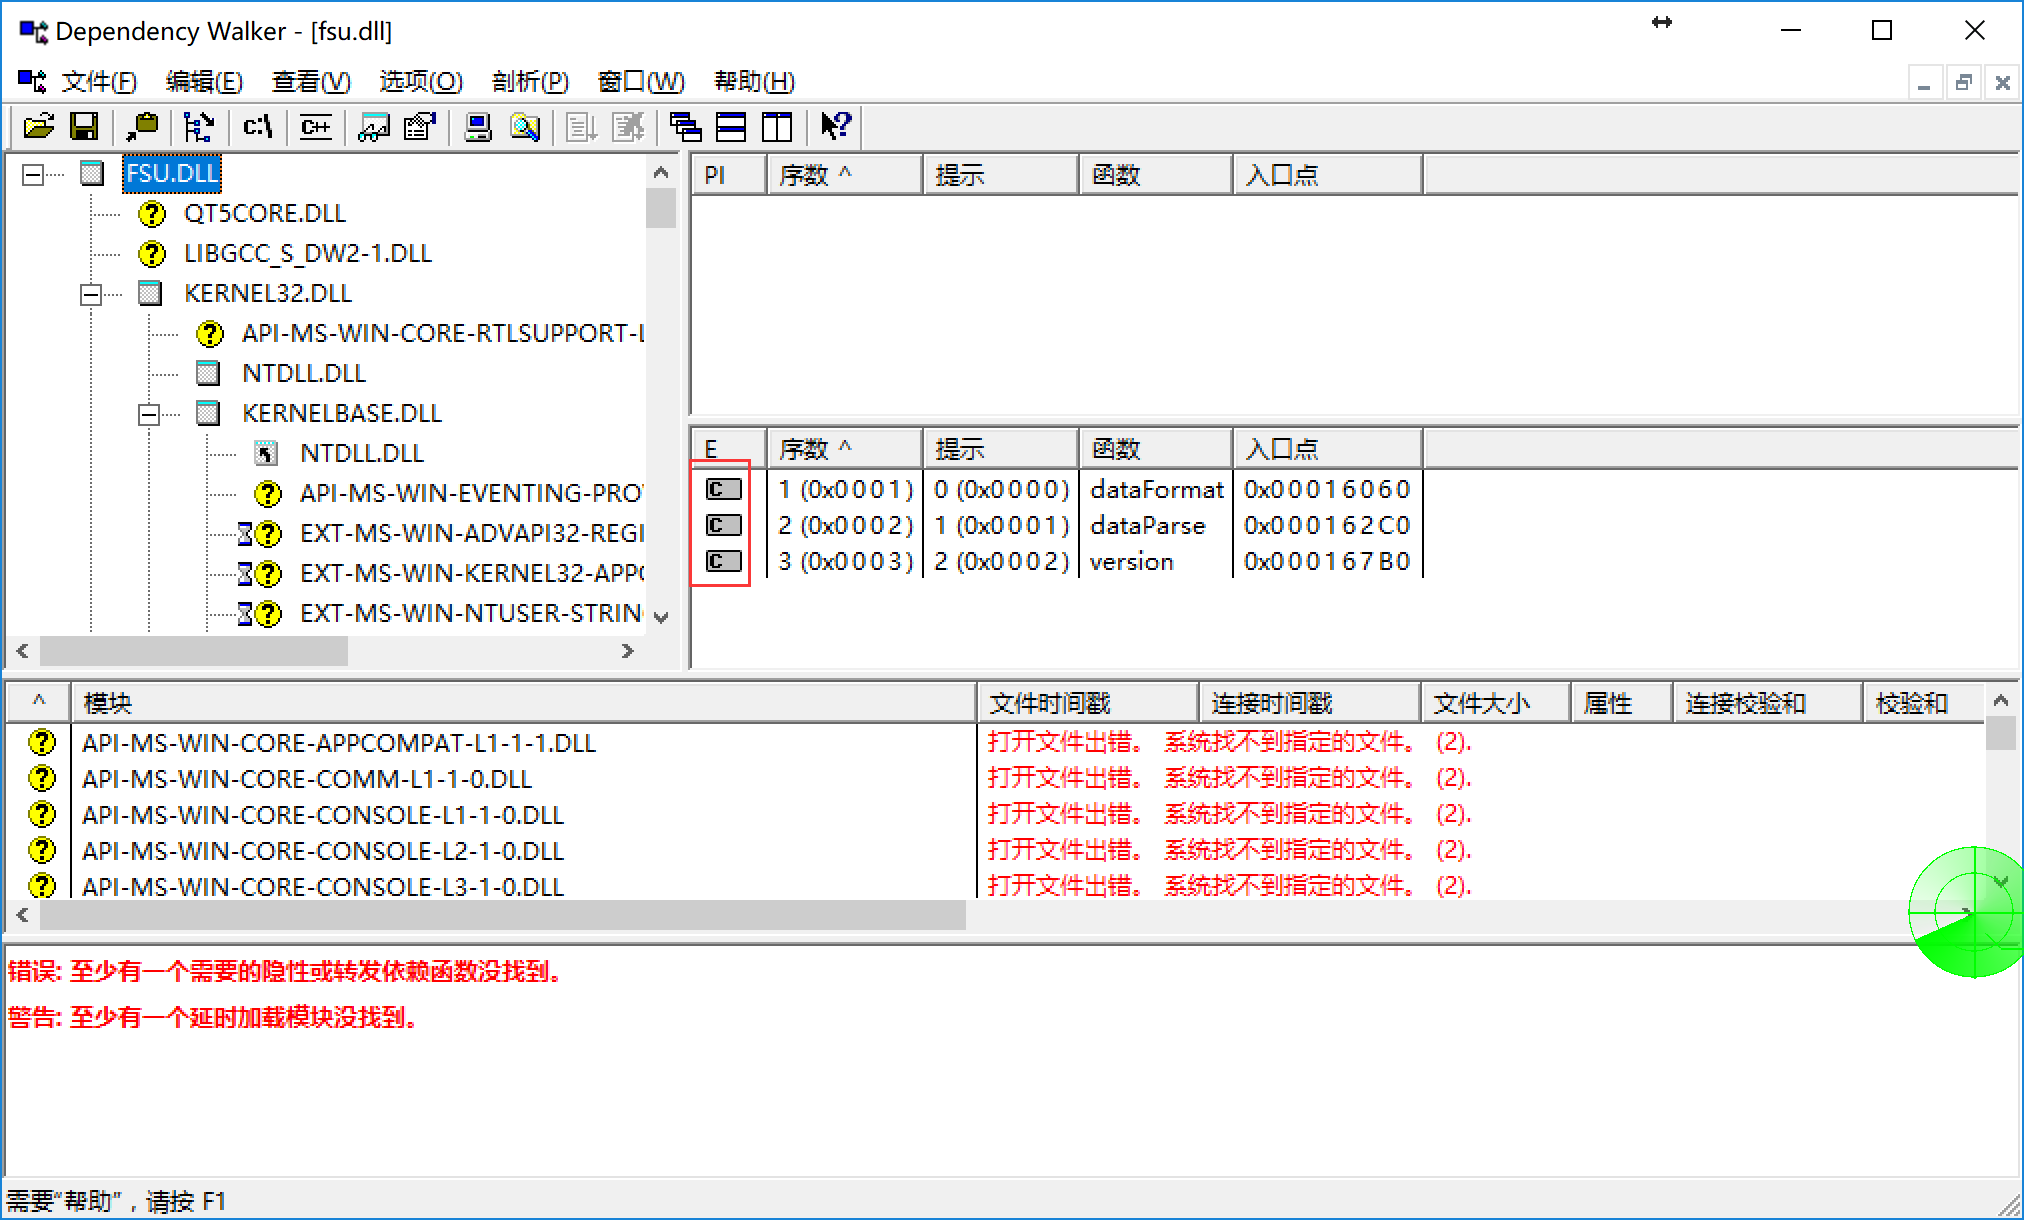Click the Tile Vertically toolbar icon
The image size is (2024, 1220).
(777, 127)
